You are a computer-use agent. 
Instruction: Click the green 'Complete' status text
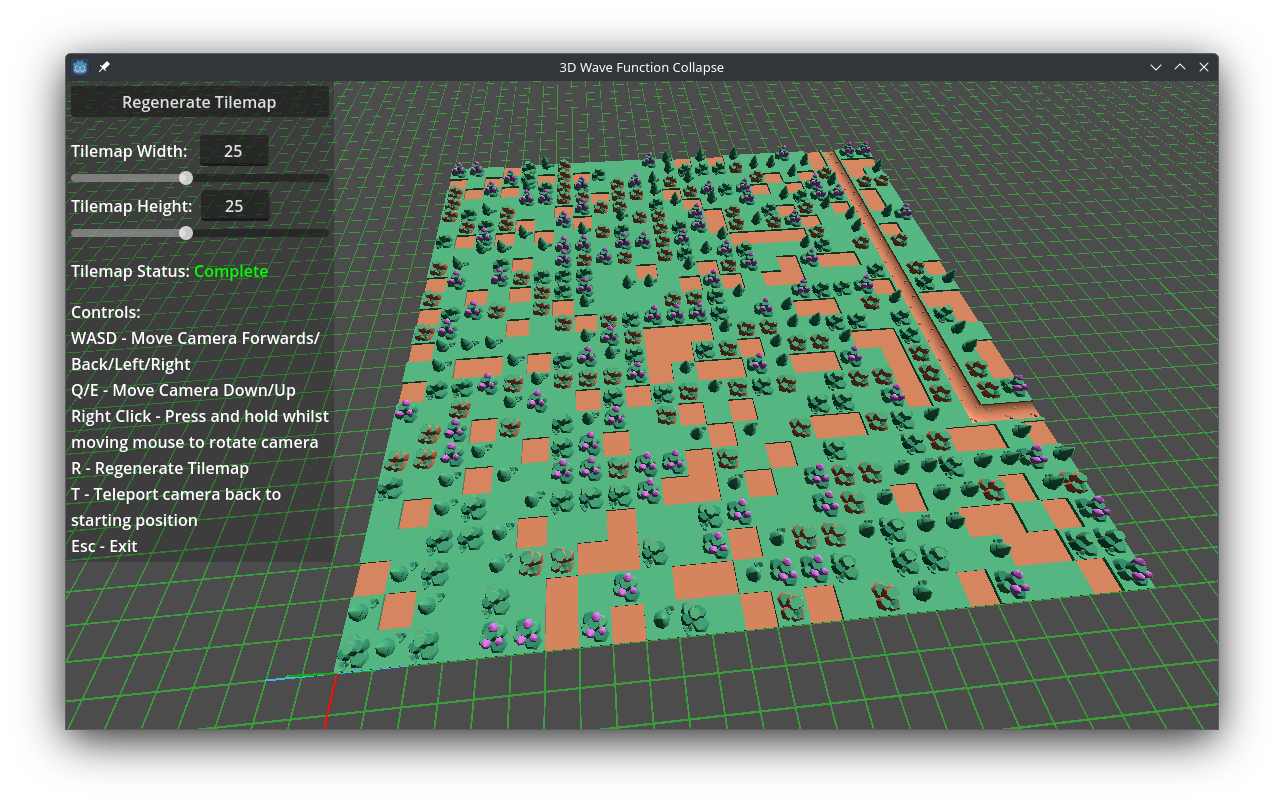[x=231, y=271]
